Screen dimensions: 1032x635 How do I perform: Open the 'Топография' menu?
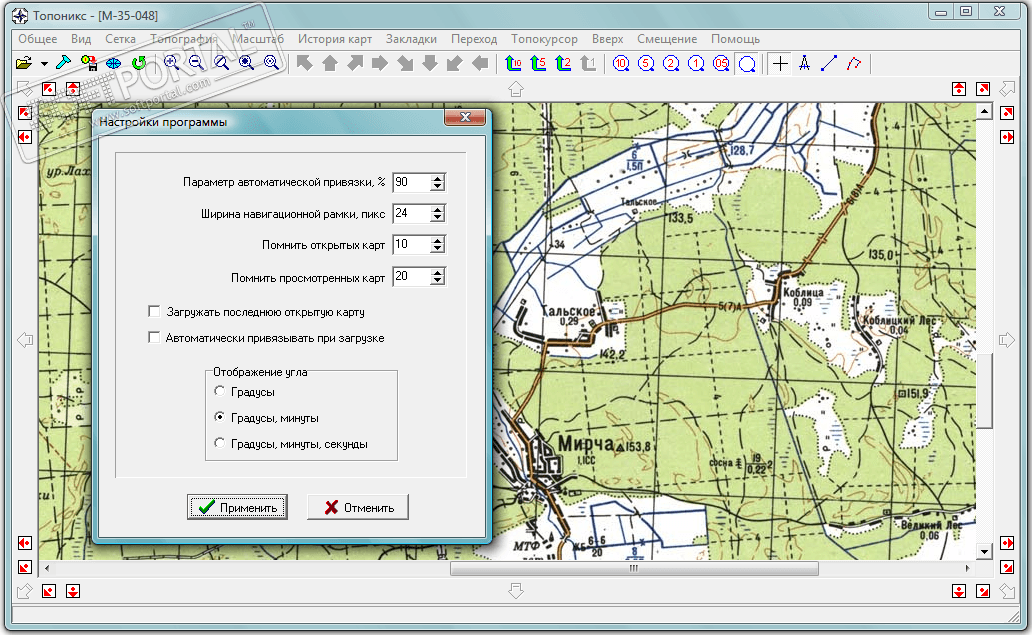pos(184,39)
